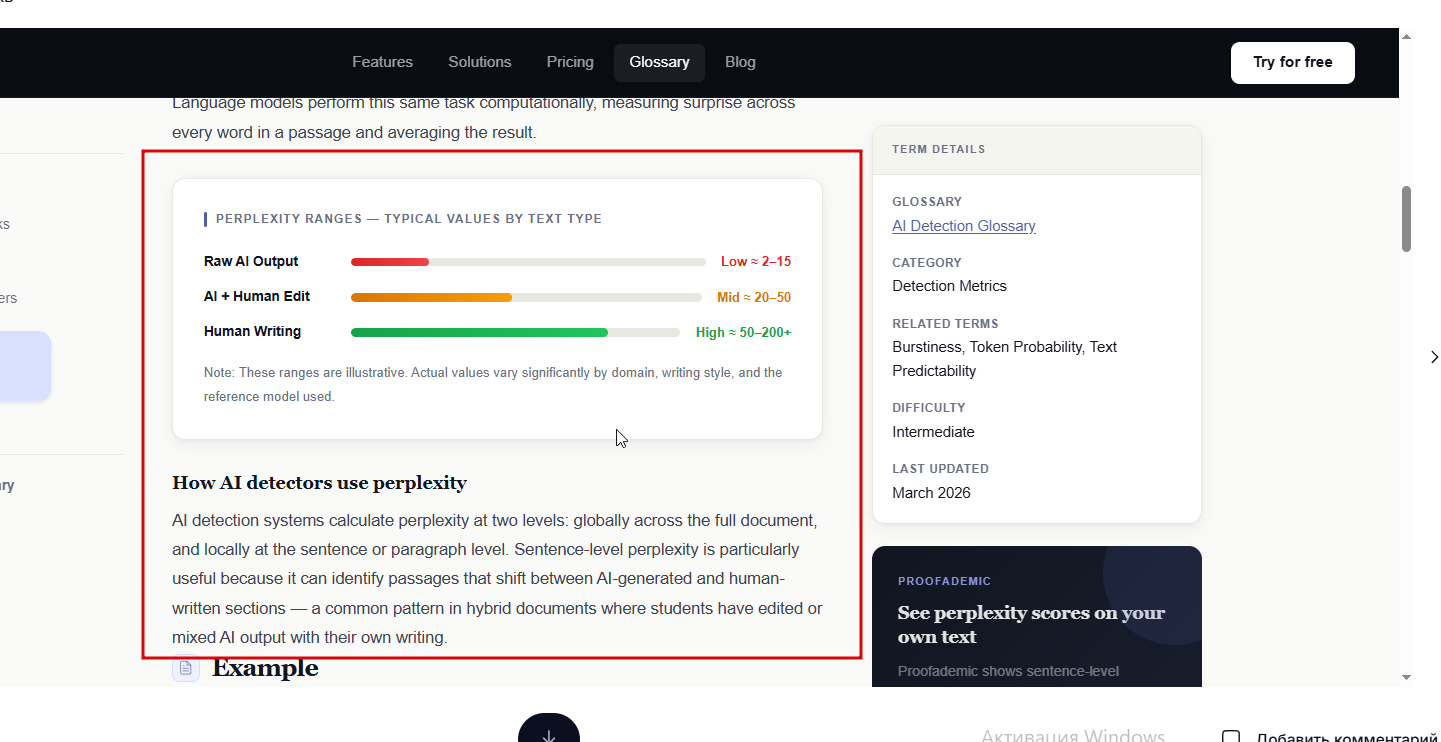Image resolution: width=1441 pixels, height=742 pixels.
Task: Click the document icon beside the Example heading
Action: (x=186, y=668)
